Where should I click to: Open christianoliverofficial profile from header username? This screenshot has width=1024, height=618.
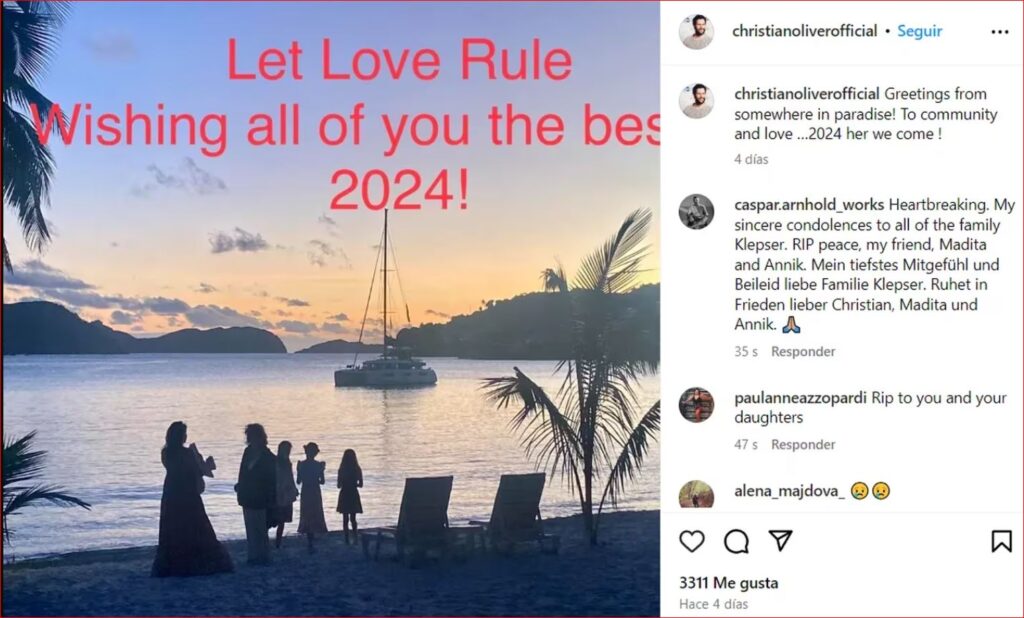point(805,31)
